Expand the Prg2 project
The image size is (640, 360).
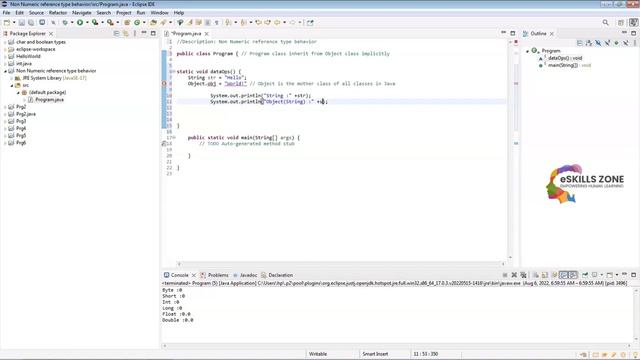(5, 107)
